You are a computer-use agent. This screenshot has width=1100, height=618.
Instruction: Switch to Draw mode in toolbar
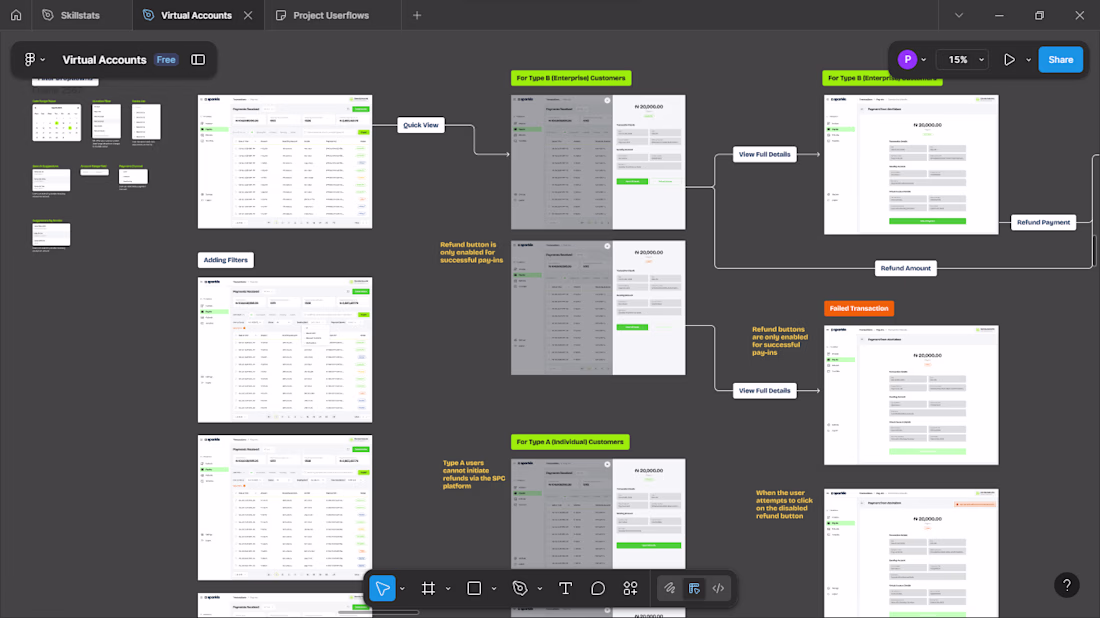670,589
